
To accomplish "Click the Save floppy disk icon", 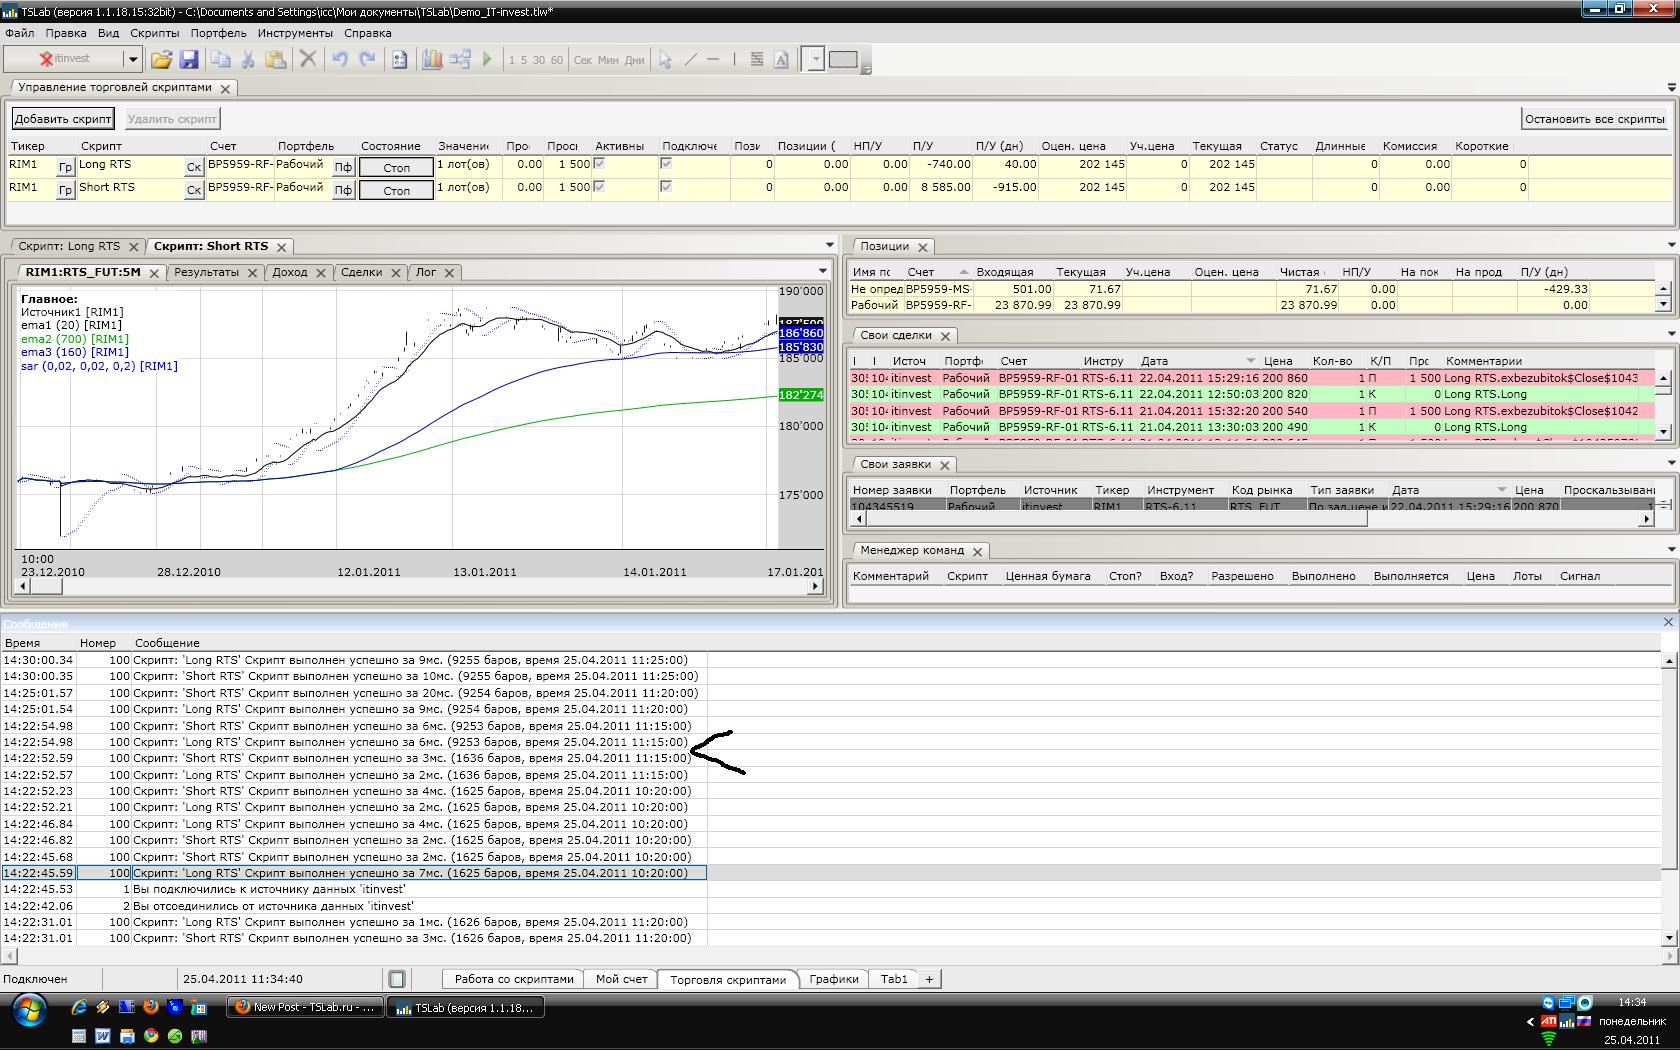I will click(188, 60).
